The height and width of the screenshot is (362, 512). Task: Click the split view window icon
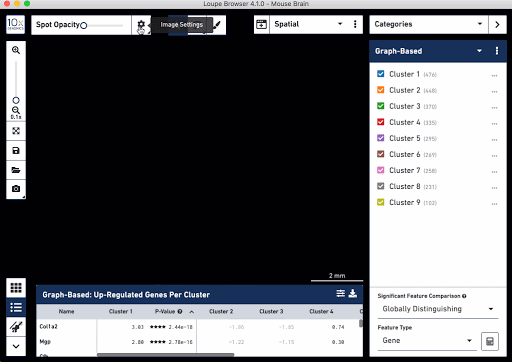click(x=262, y=24)
